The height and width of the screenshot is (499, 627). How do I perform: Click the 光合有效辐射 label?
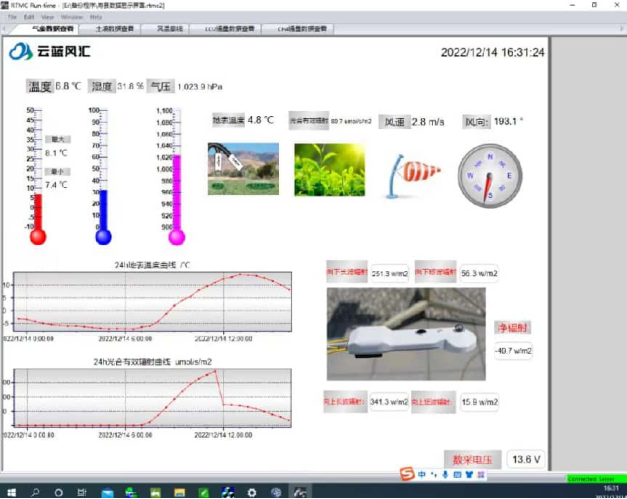[x=309, y=120]
